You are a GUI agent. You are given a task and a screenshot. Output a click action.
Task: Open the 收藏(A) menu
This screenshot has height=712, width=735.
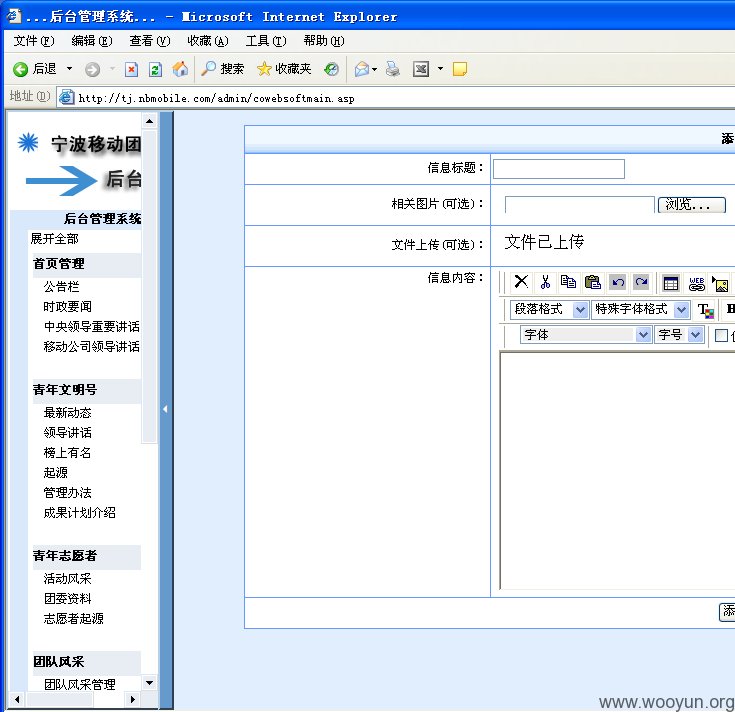[208, 41]
